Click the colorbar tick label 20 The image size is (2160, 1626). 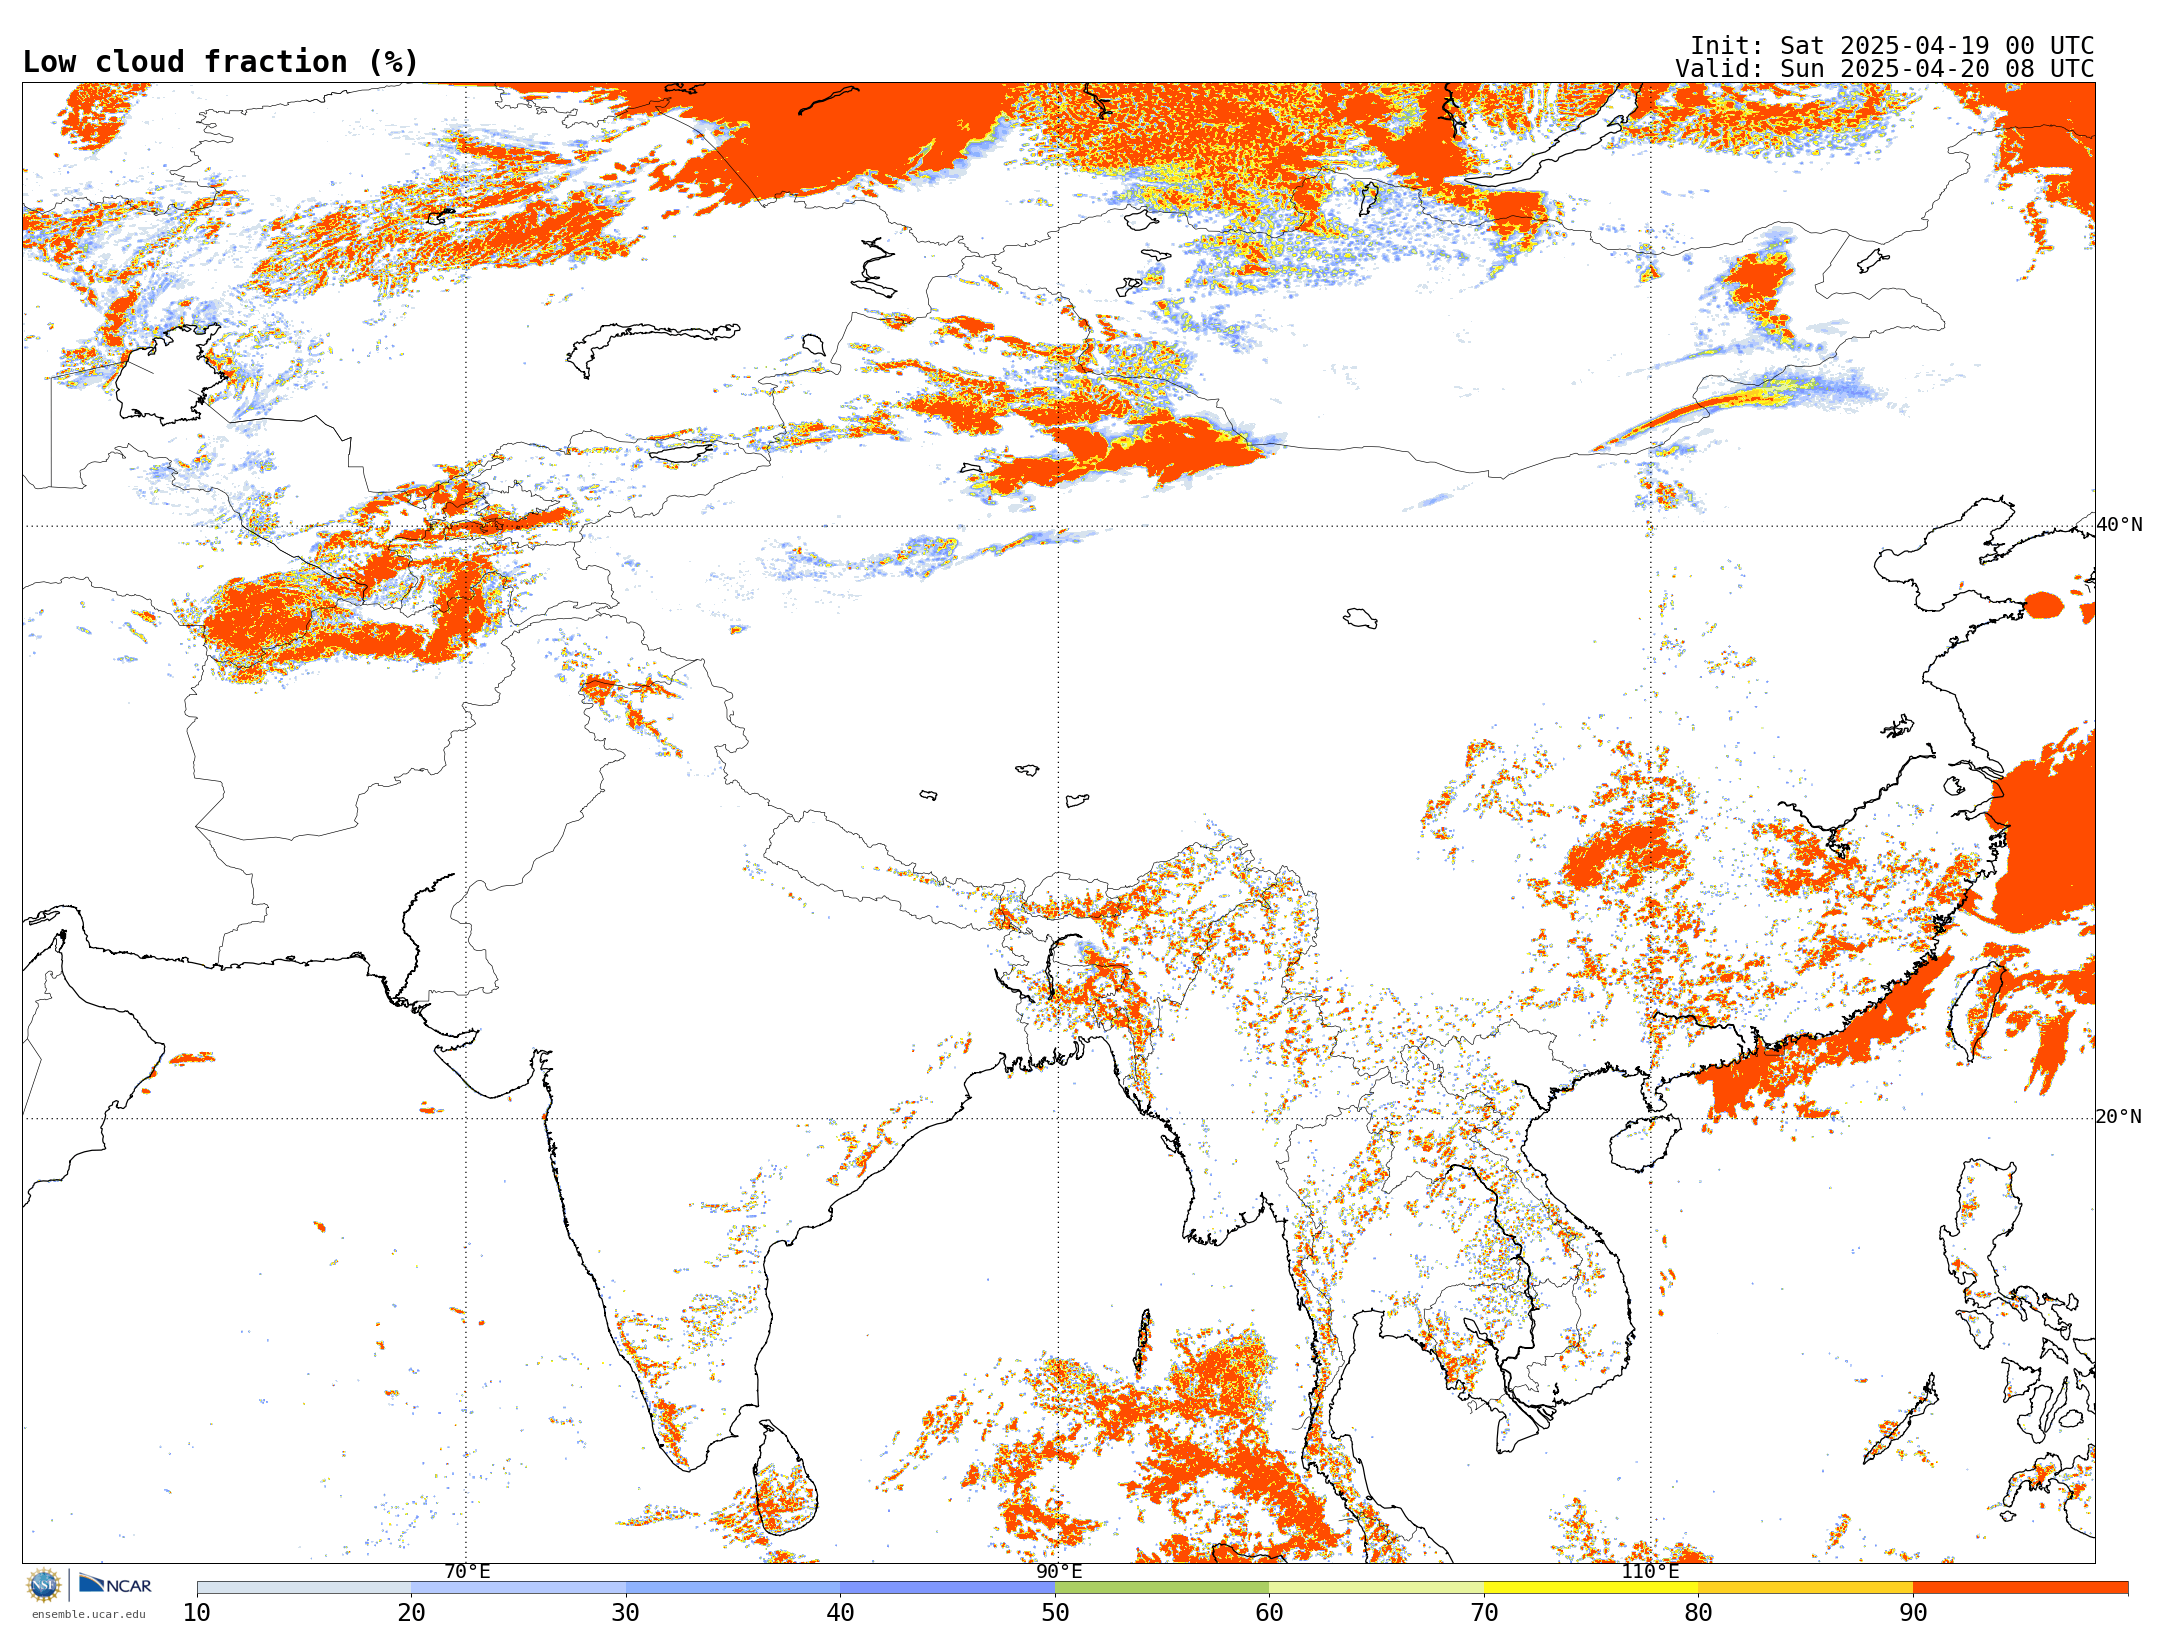tap(411, 1613)
